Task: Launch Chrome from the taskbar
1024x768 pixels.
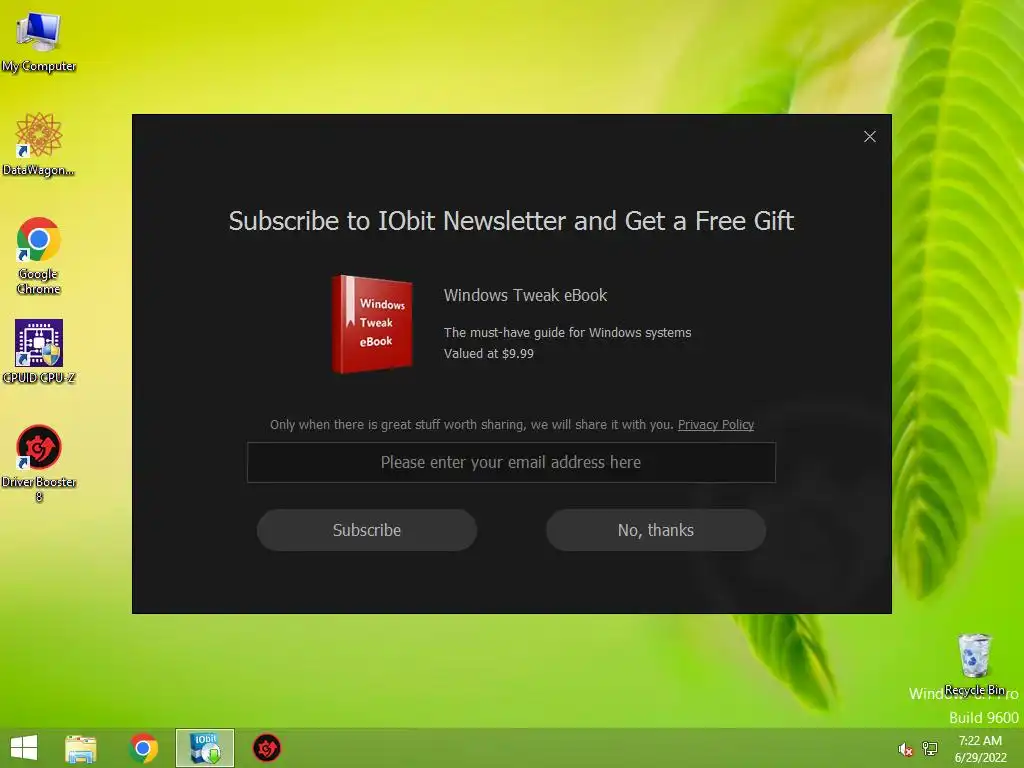Action: click(143, 748)
